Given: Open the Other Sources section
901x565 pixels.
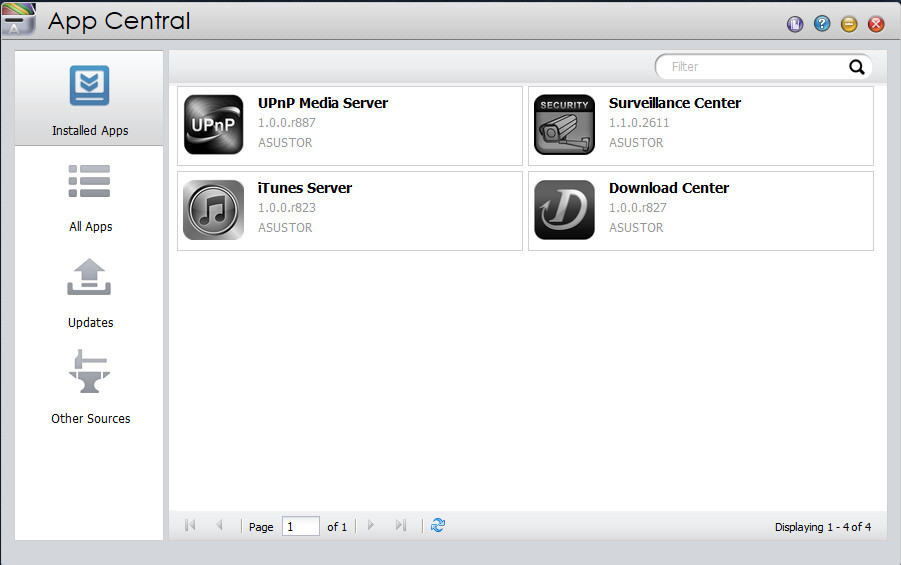Looking at the screenshot, I should pos(90,389).
